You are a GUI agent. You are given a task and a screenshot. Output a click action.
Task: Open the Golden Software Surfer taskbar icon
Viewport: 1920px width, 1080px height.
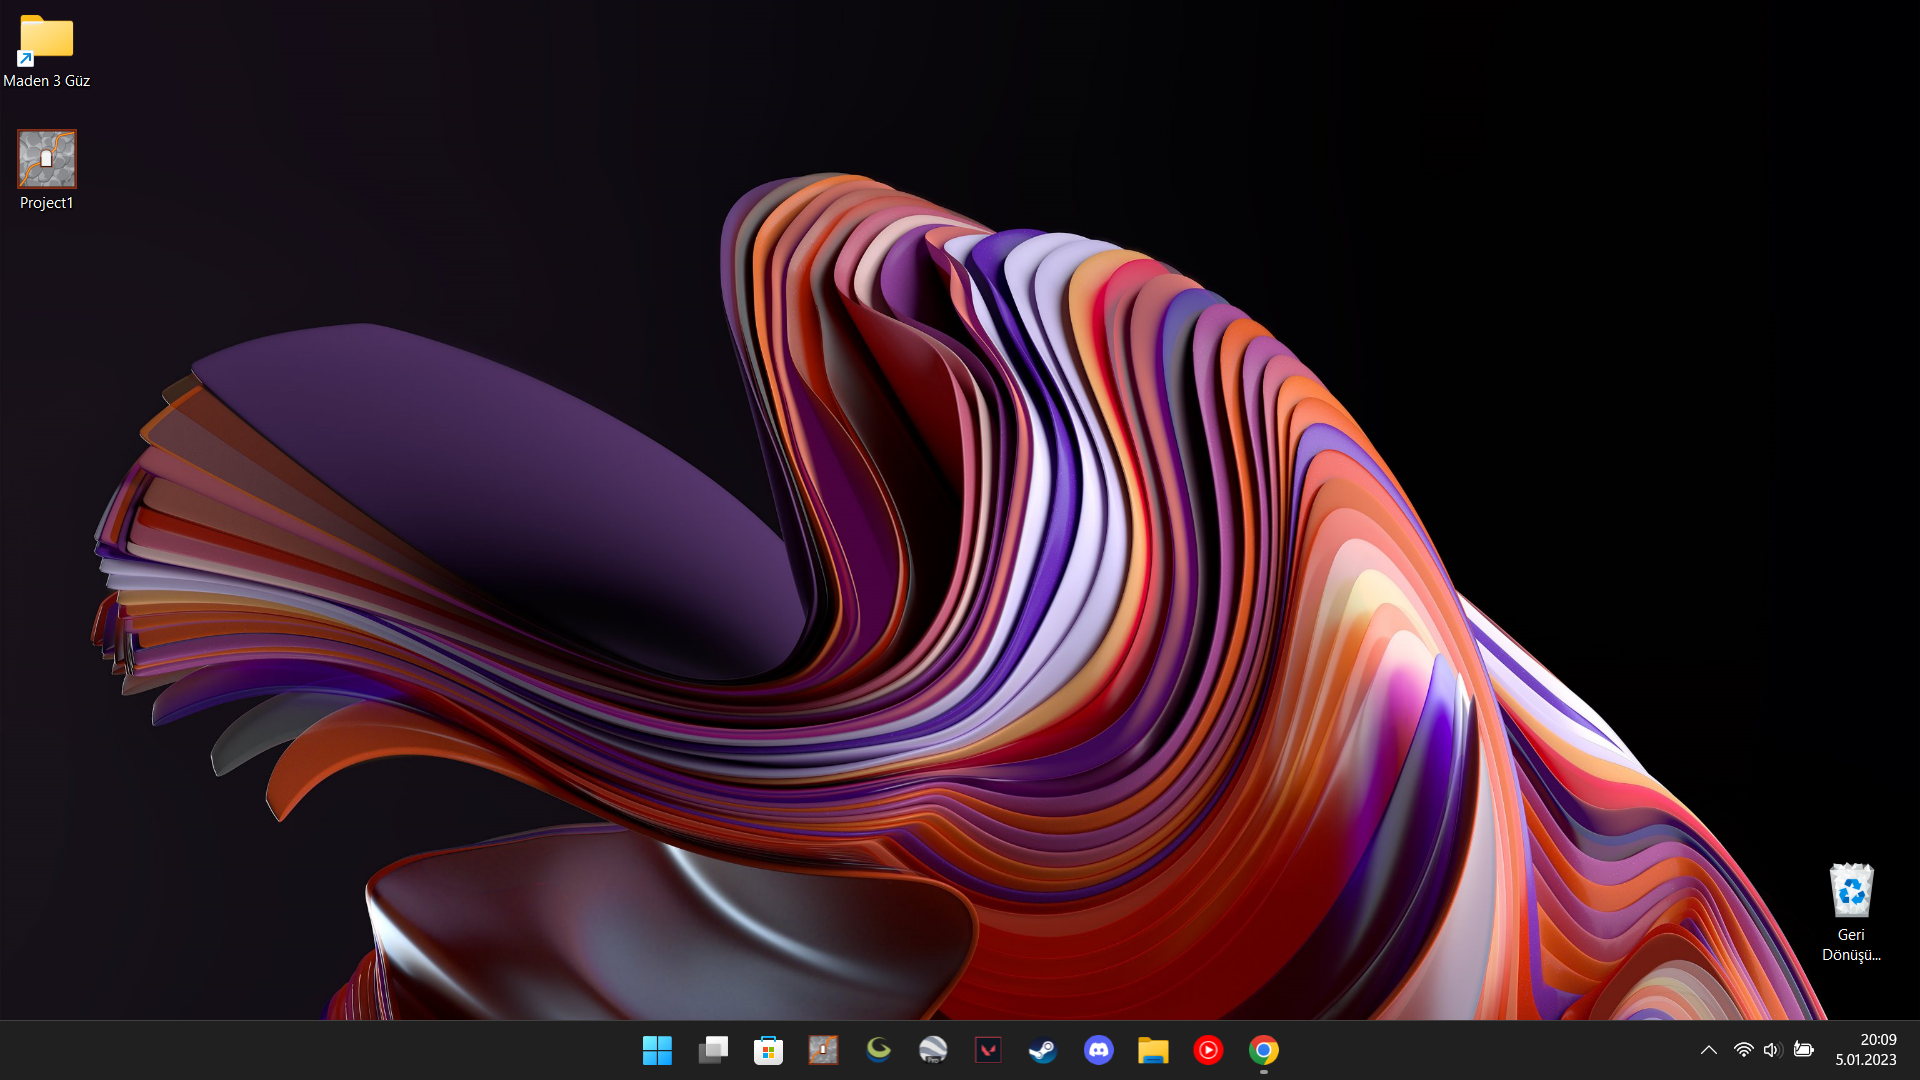878,1050
